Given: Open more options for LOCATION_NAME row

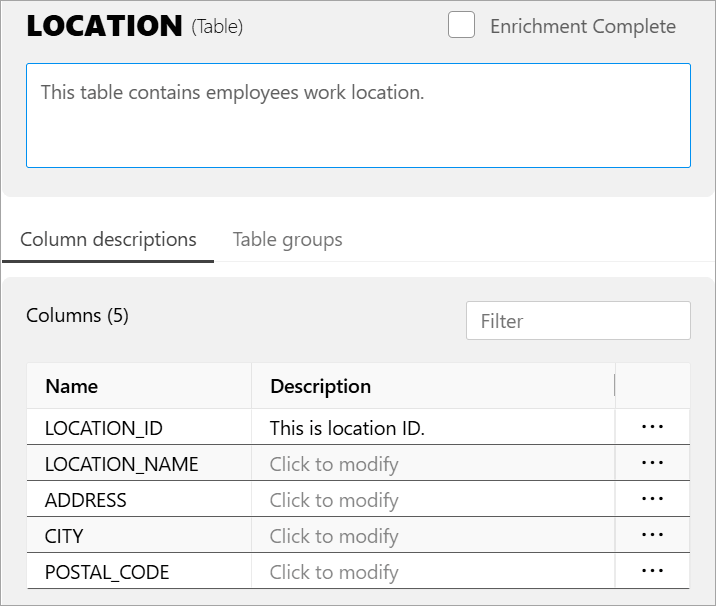Looking at the screenshot, I should 652,463.
